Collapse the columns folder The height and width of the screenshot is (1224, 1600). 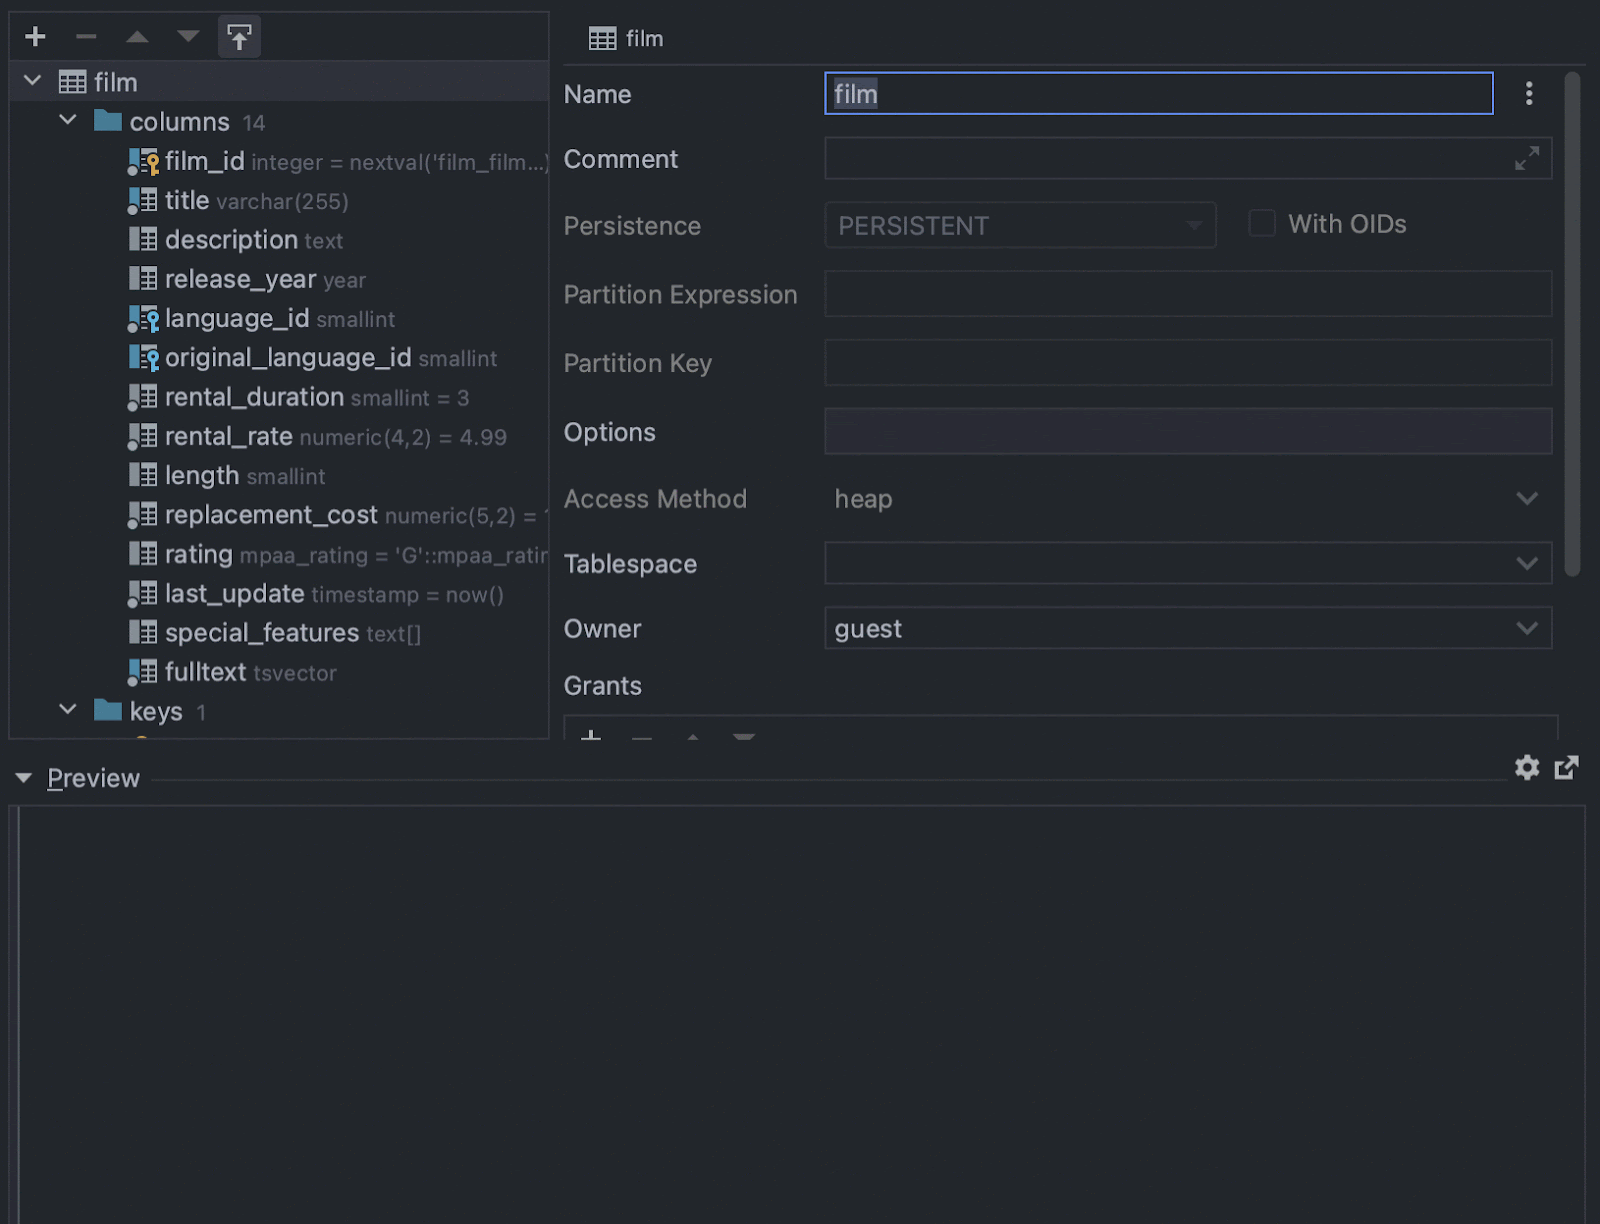click(x=68, y=121)
